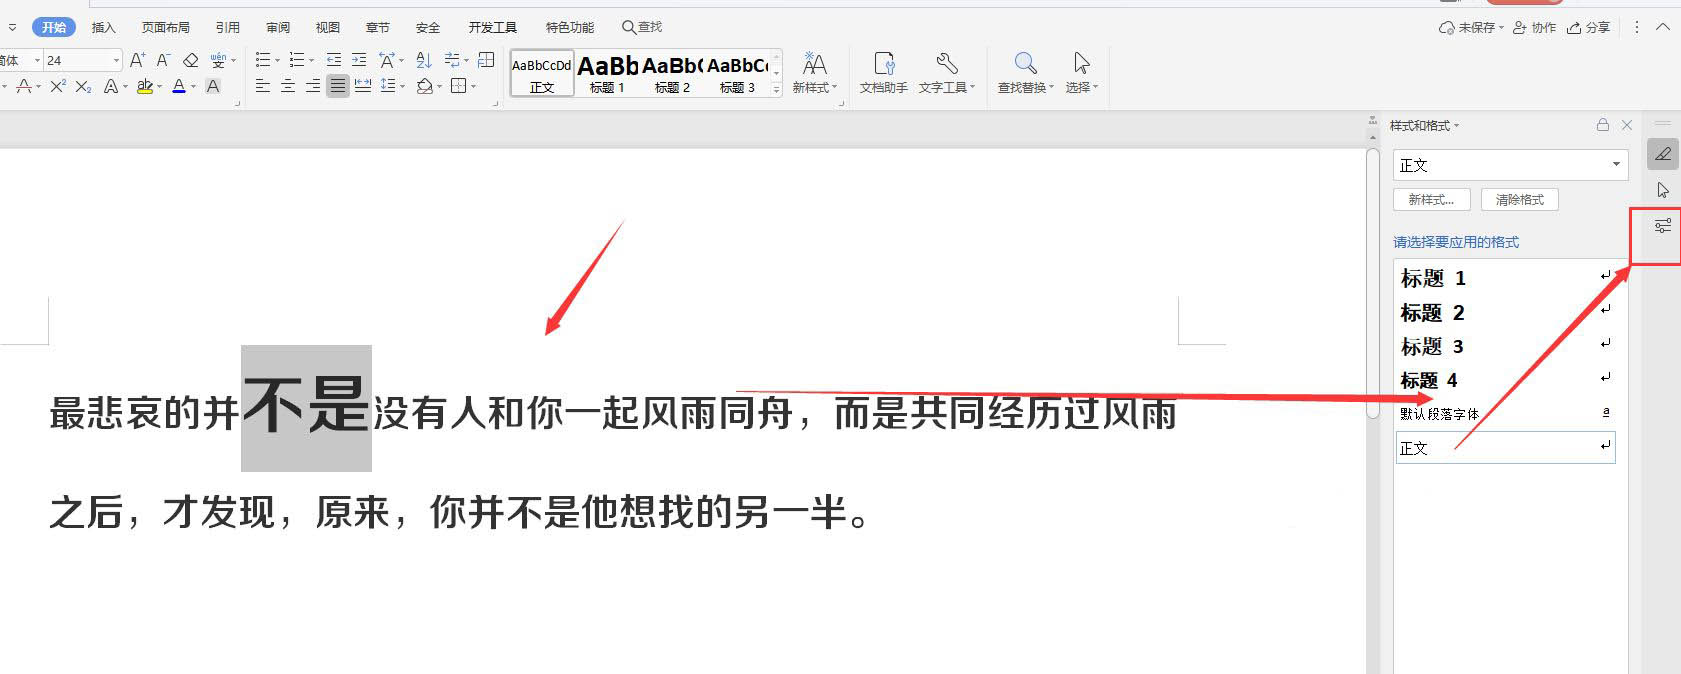Viewport: 1681px width, 674px height.
Task: Expand the 正文 style combo box in the panel
Action: (x=1616, y=165)
